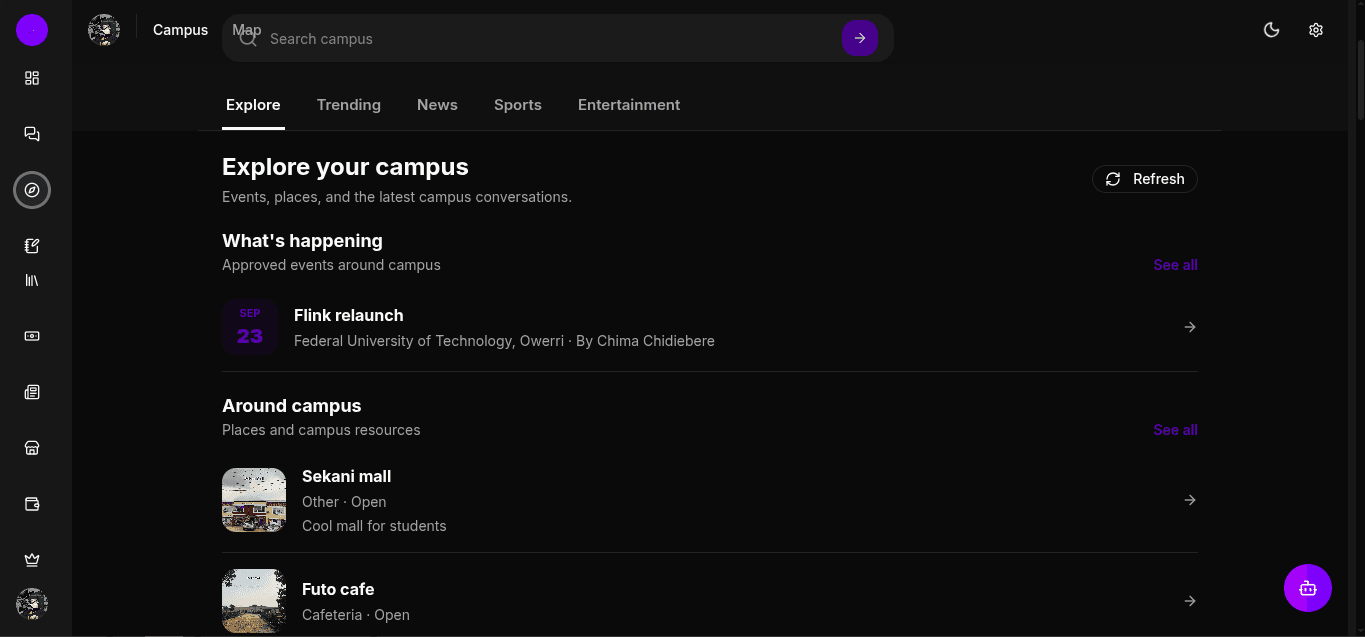This screenshot has width=1365, height=637.
Task: Open the Sekani mall thumbnail image
Action: (254, 500)
